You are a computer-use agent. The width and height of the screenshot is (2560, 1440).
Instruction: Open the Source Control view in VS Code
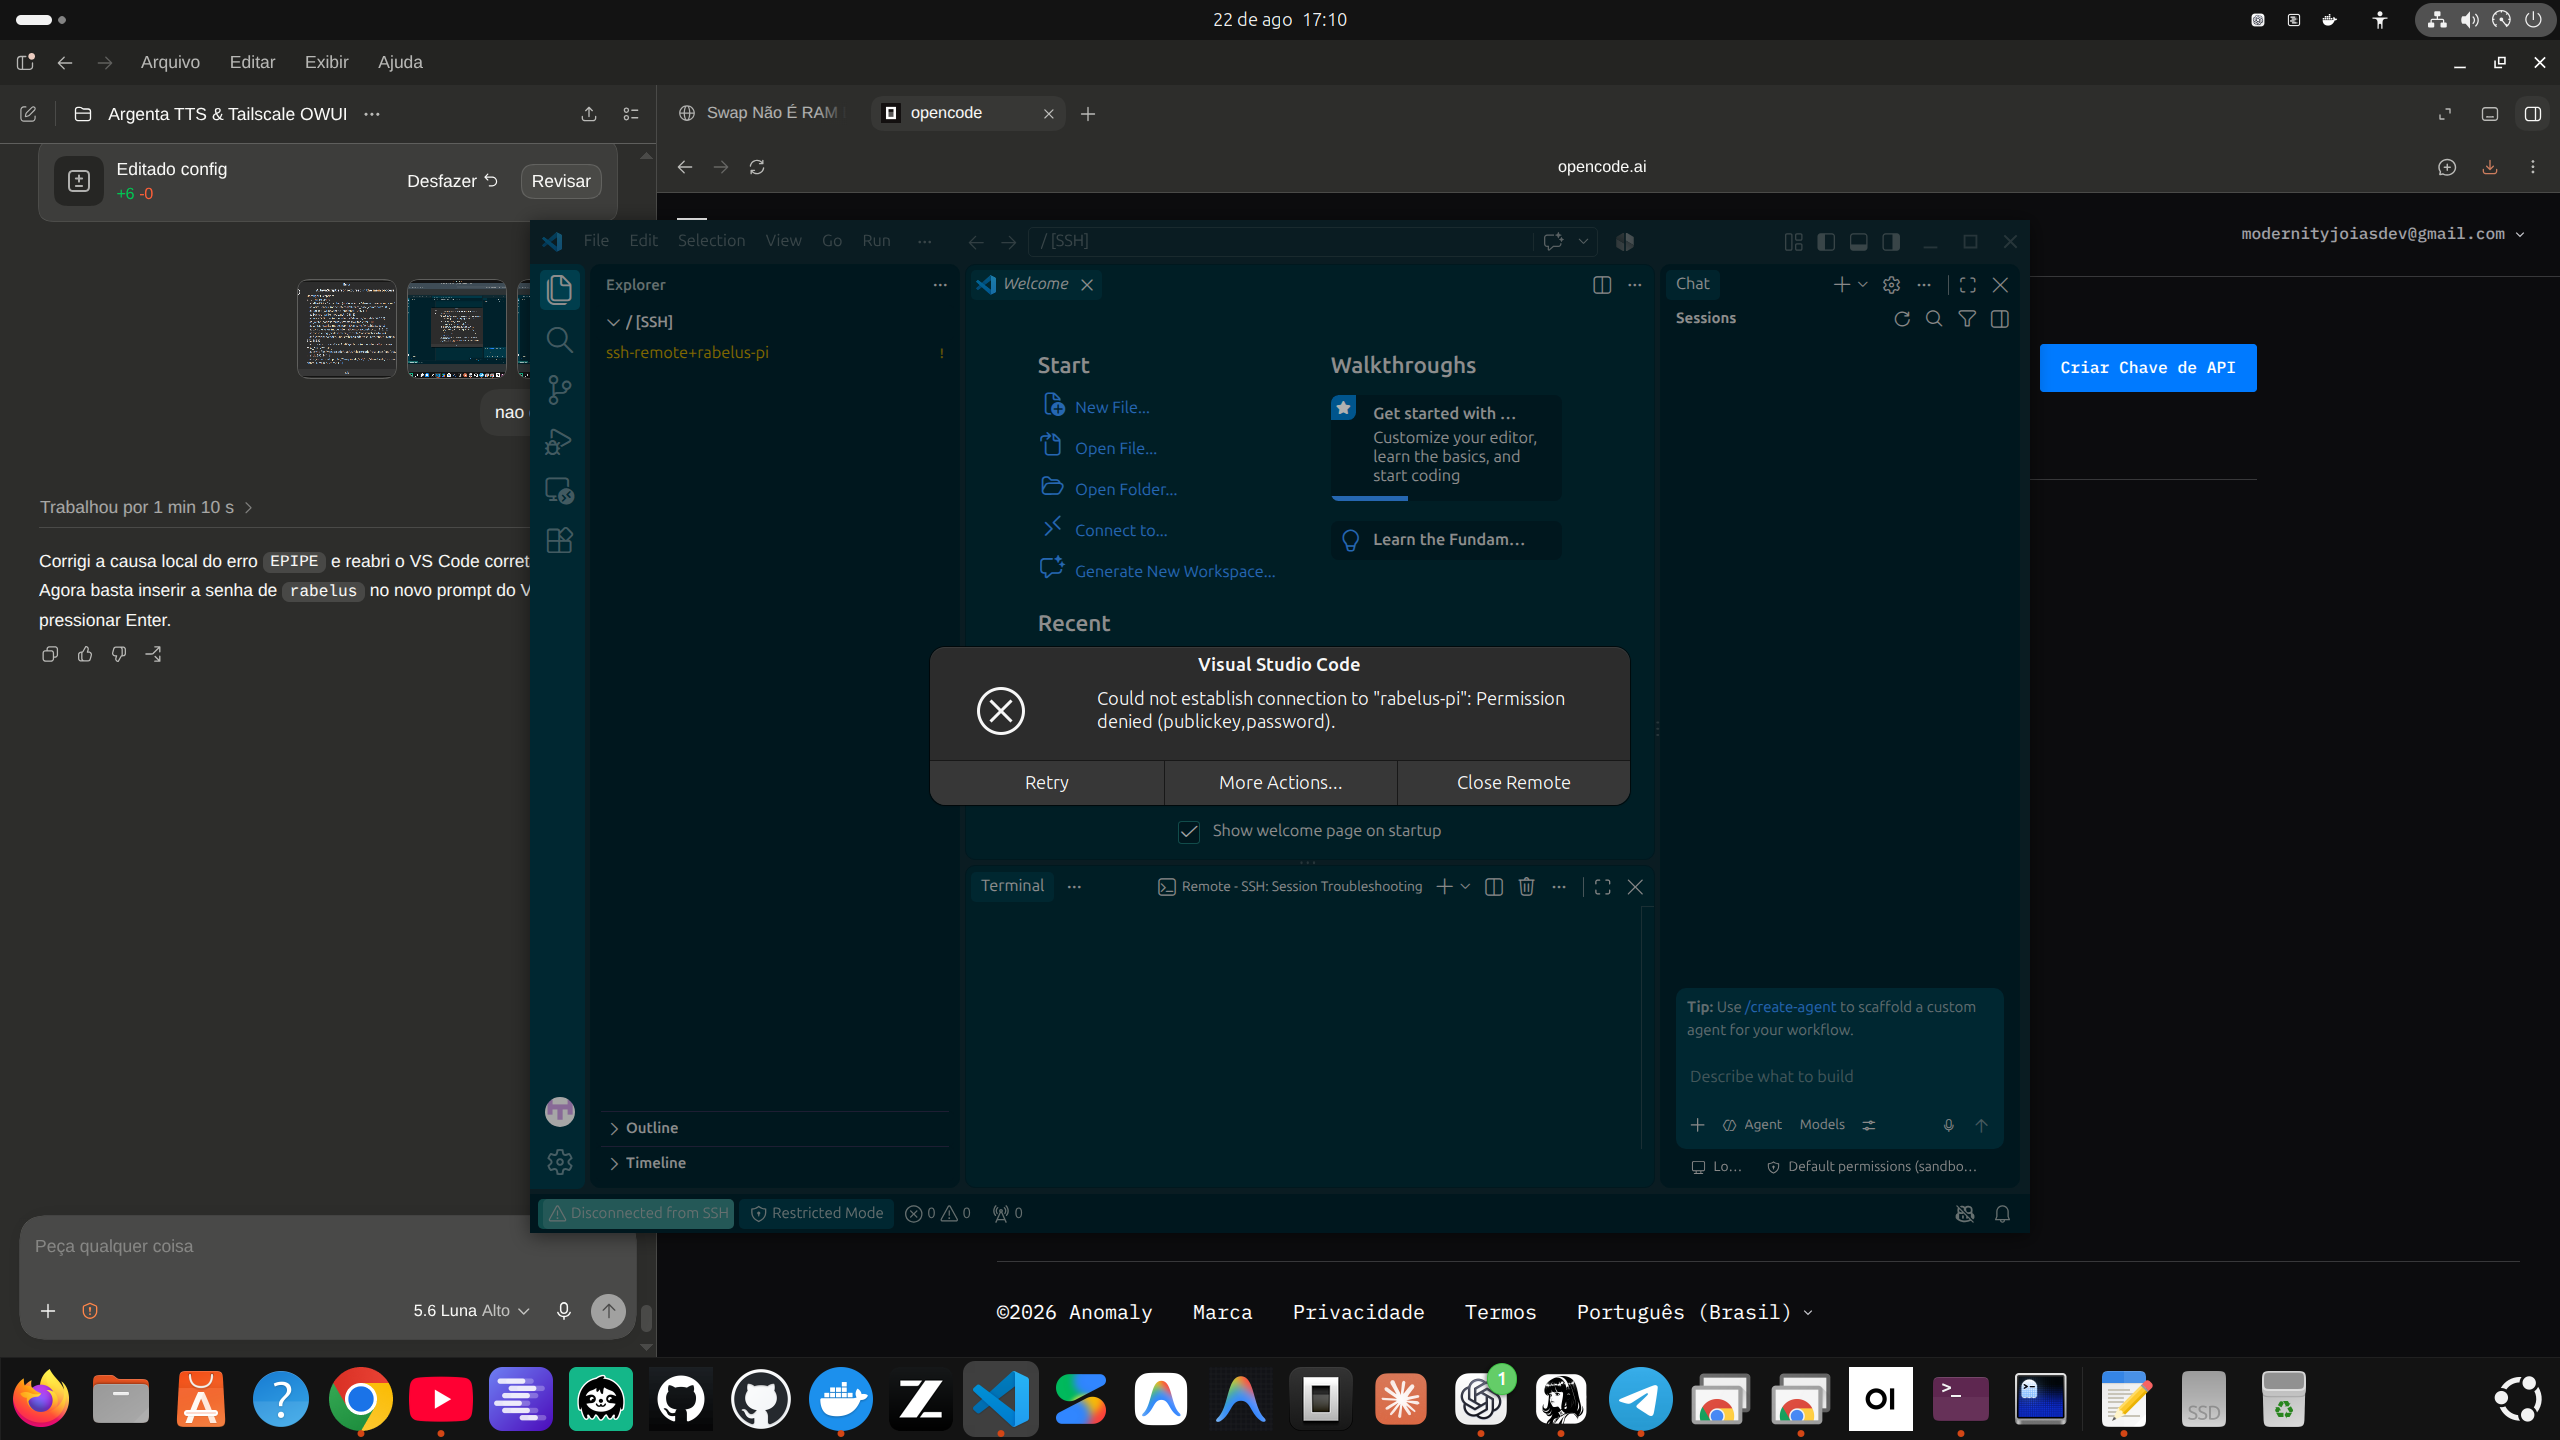click(x=560, y=390)
